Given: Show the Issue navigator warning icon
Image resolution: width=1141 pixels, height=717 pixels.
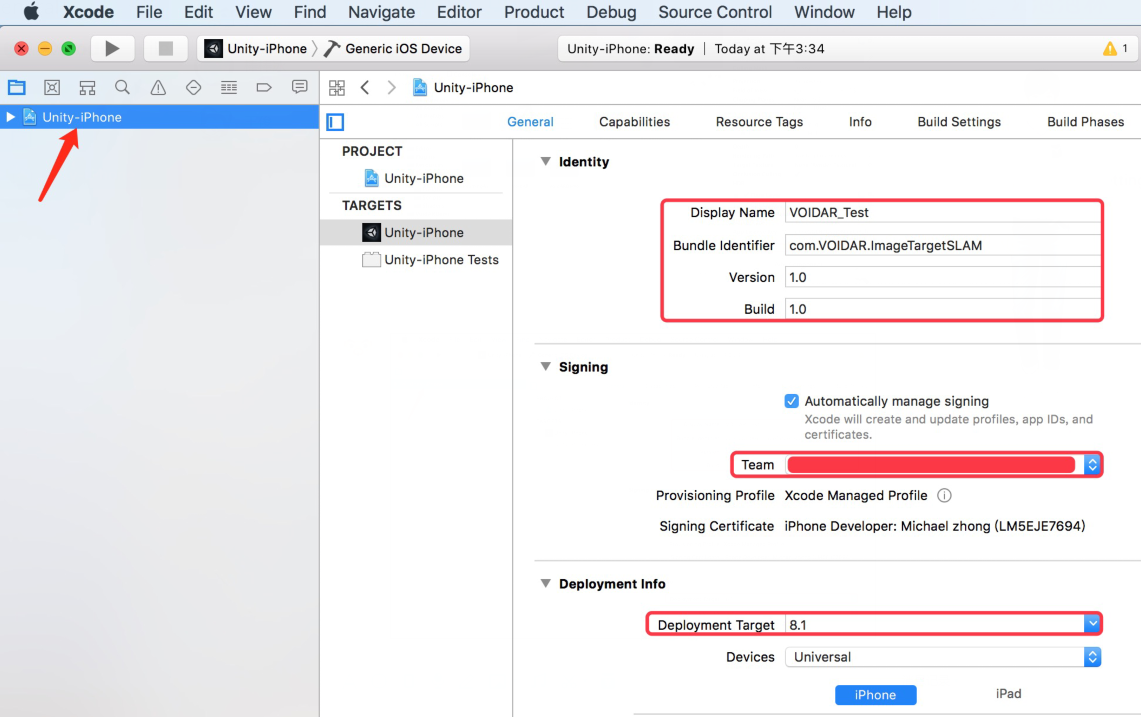Looking at the screenshot, I should coord(158,87).
